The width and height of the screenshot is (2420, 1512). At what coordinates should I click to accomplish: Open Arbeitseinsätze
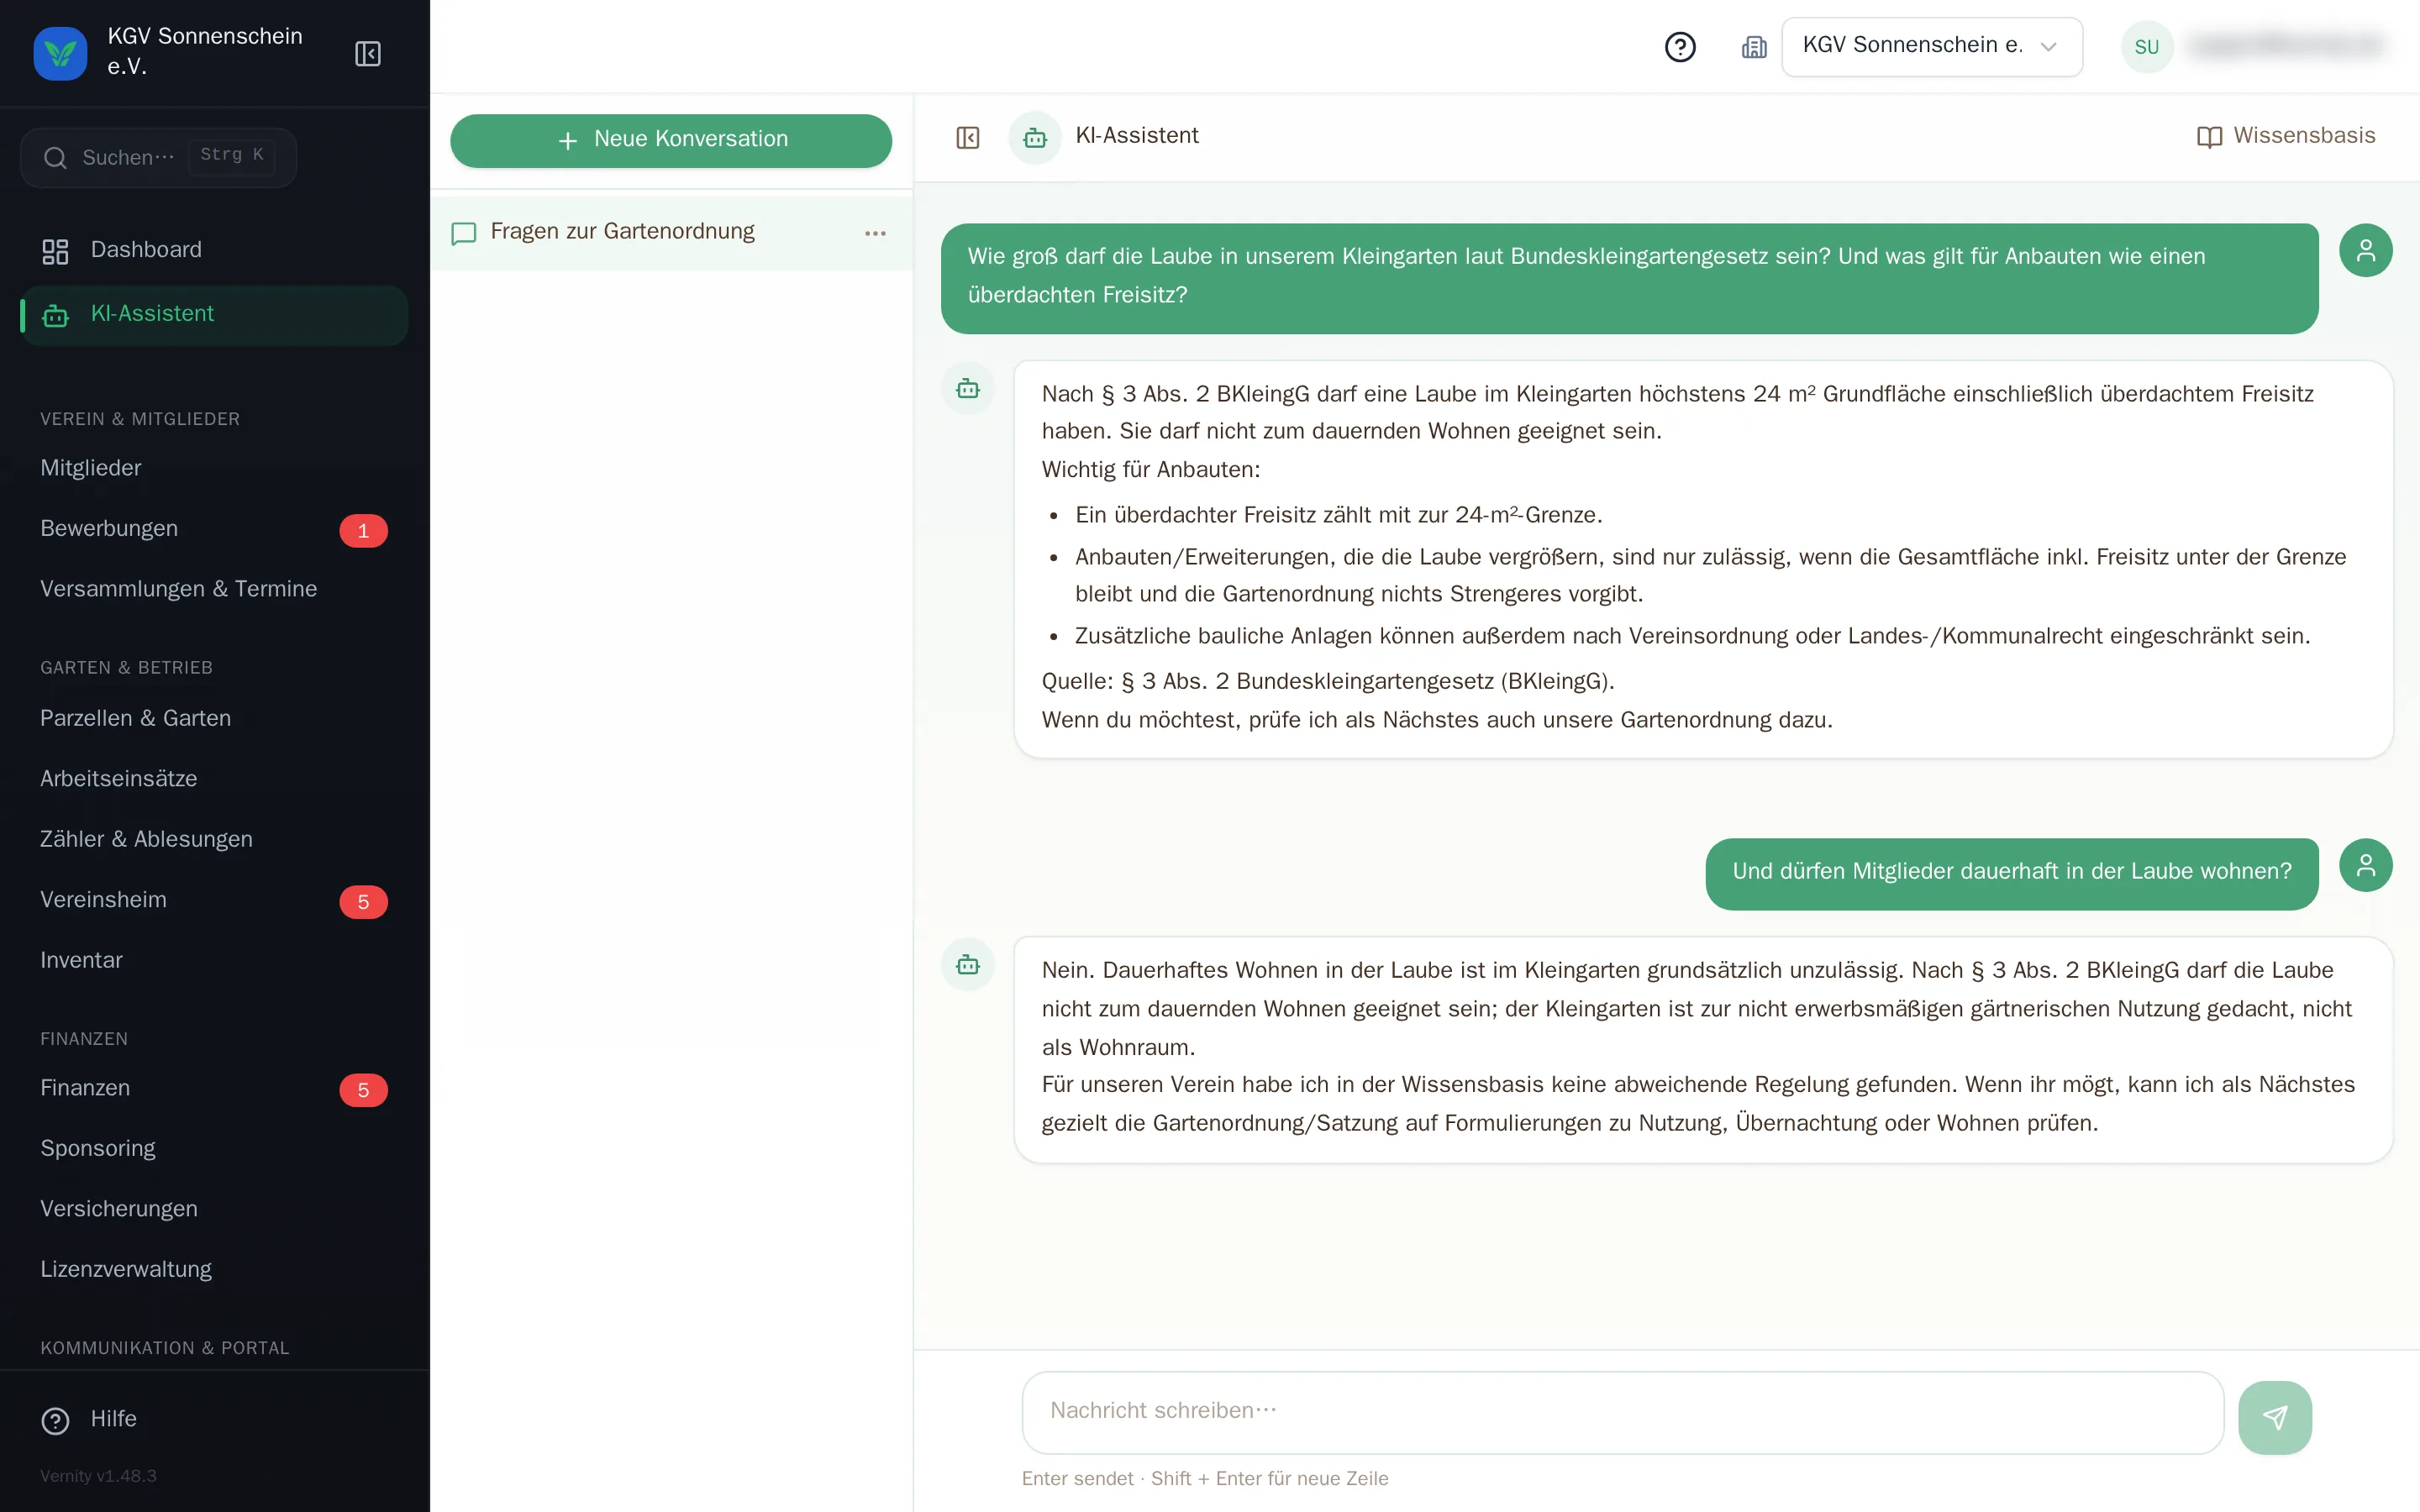214,779
